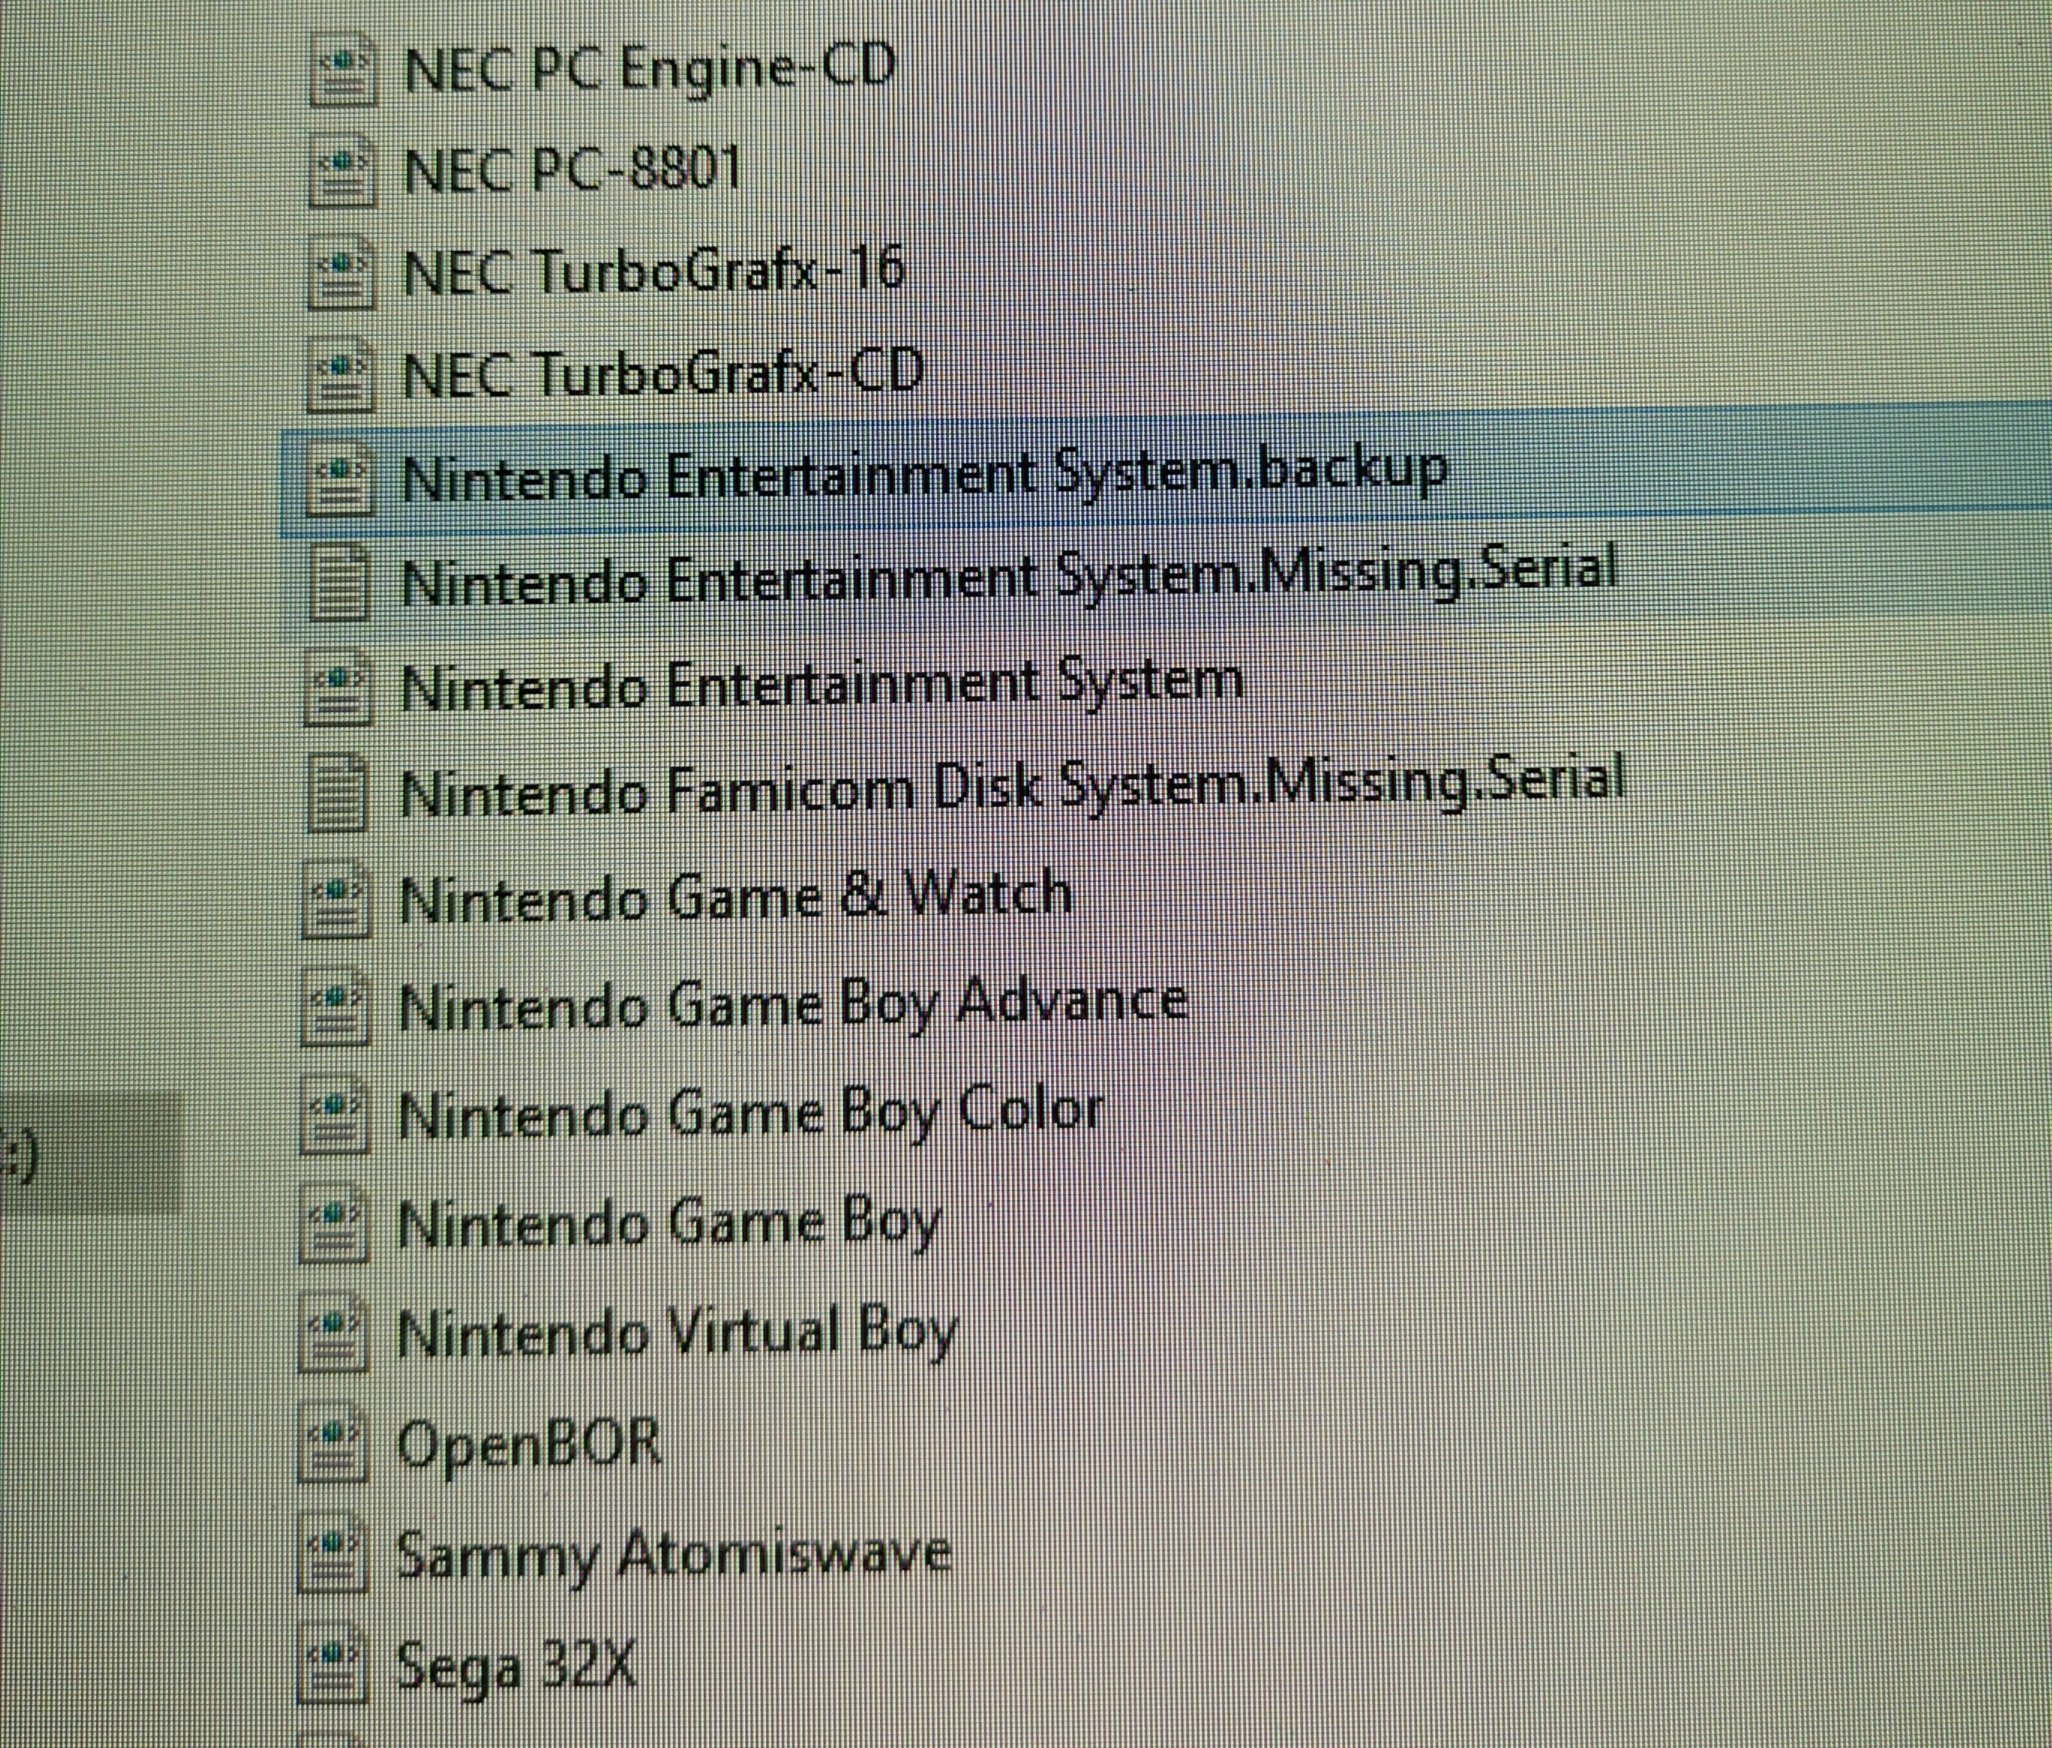Screen dimensions: 2052x1748
Task: Select the Nintendo Entertainment System.Missing.Serial name
Action: (x=1009, y=576)
